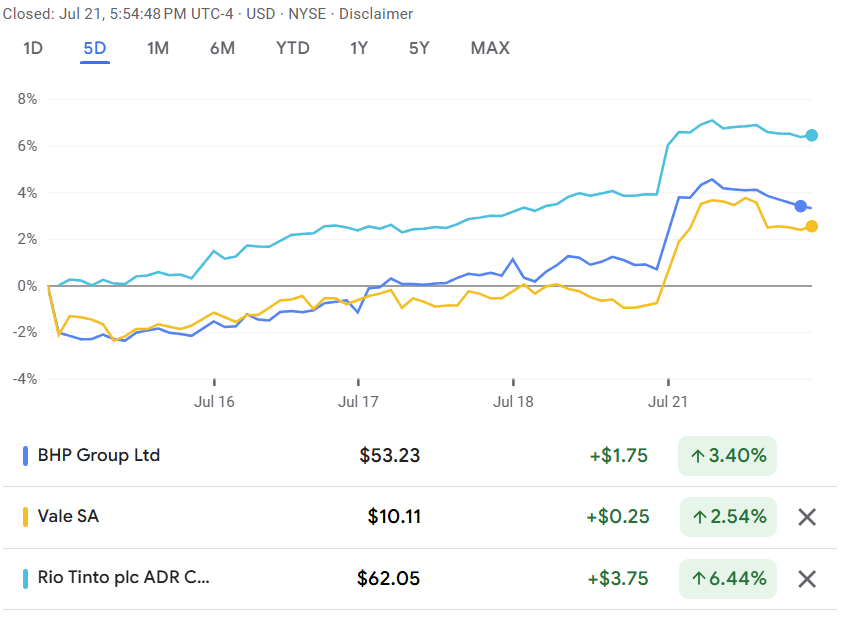Image resolution: width=865 pixels, height=617 pixels.
Task: Click the Jul 17 date label
Action: (x=358, y=402)
